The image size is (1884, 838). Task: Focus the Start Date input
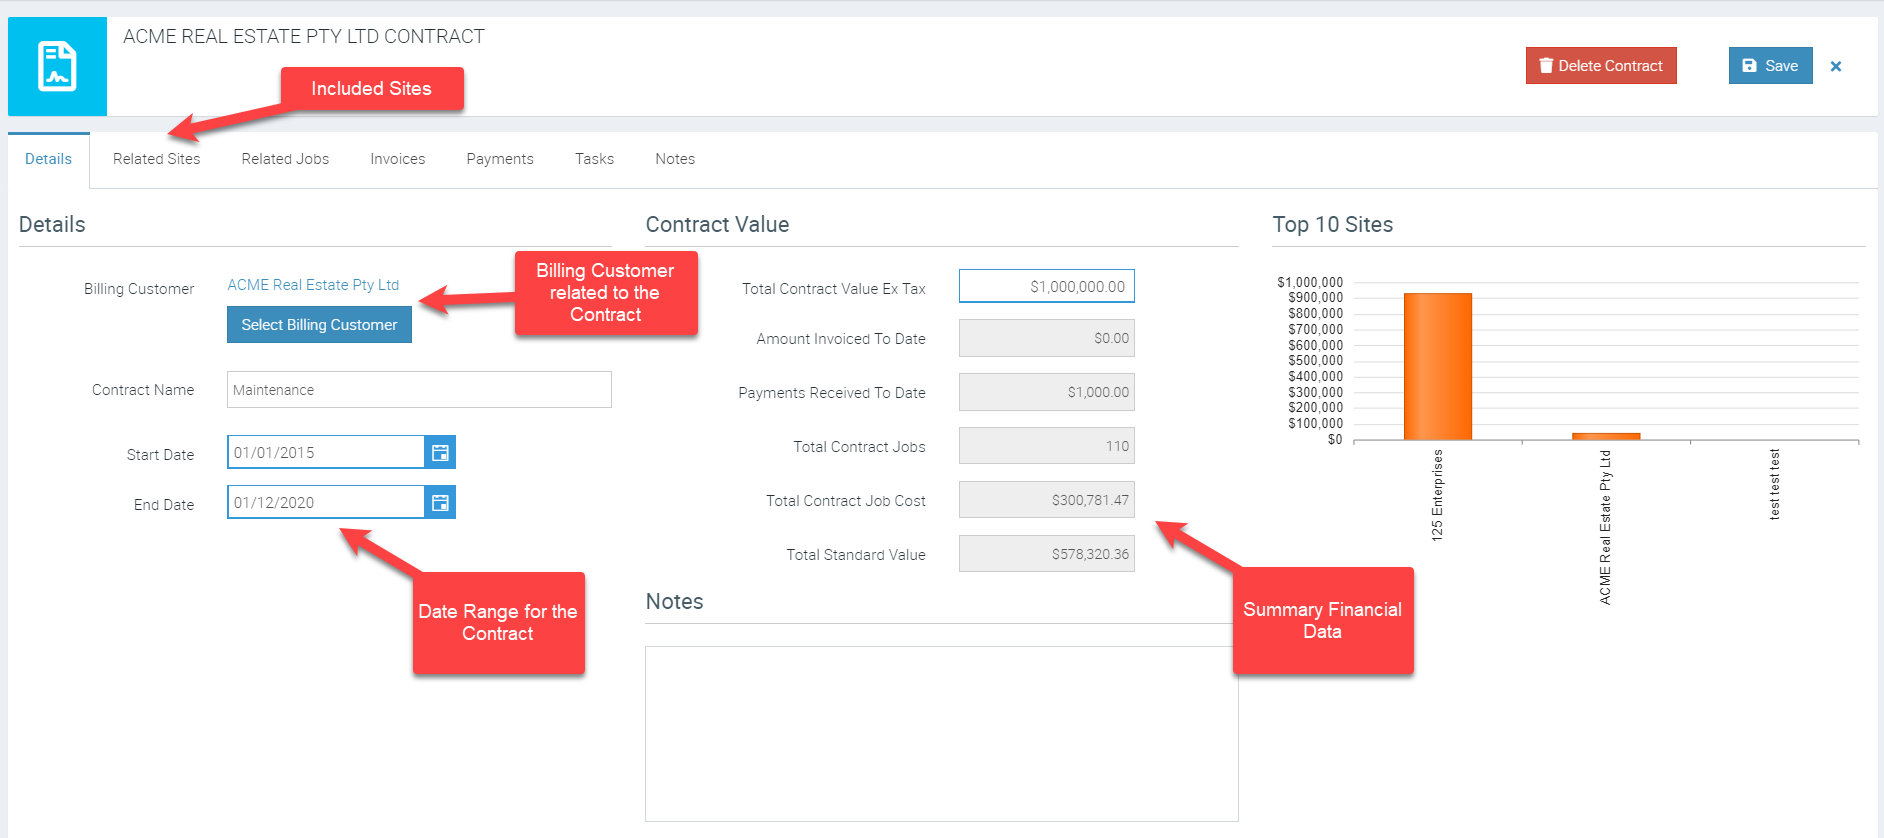(x=326, y=452)
